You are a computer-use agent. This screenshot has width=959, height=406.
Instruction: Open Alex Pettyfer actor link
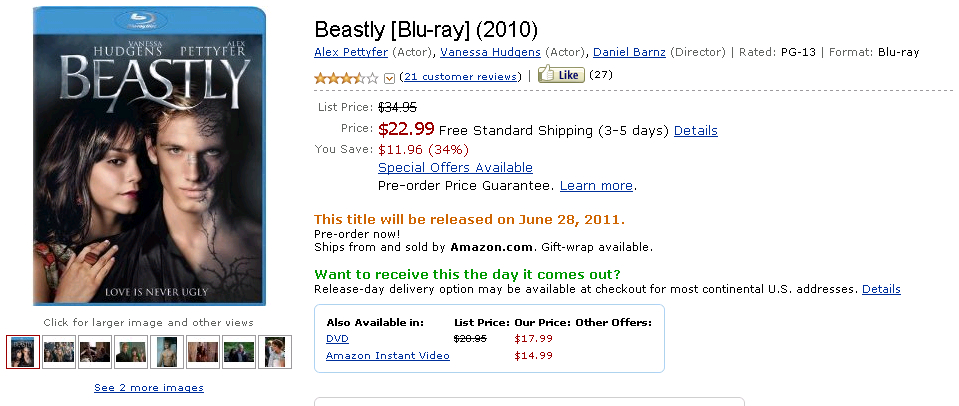tap(350, 52)
